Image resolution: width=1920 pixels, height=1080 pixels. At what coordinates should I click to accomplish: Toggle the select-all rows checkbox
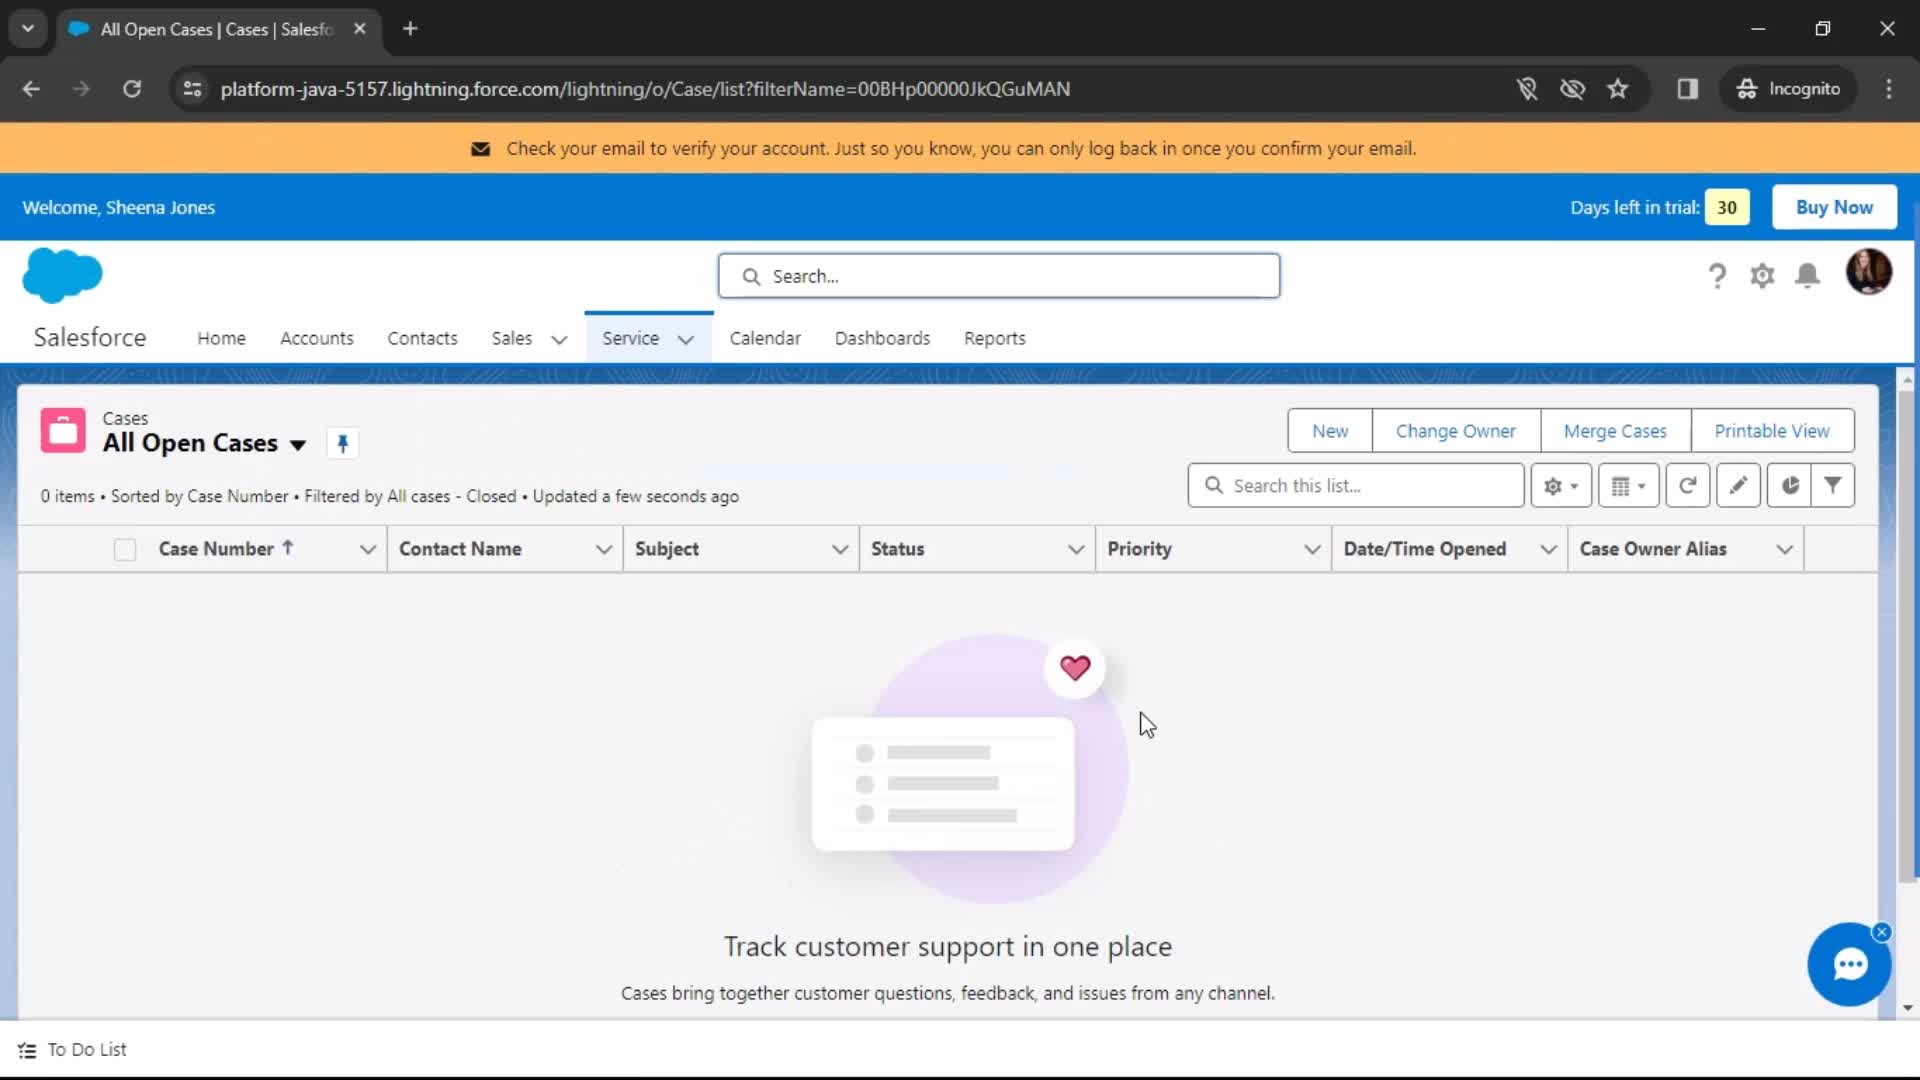[125, 549]
